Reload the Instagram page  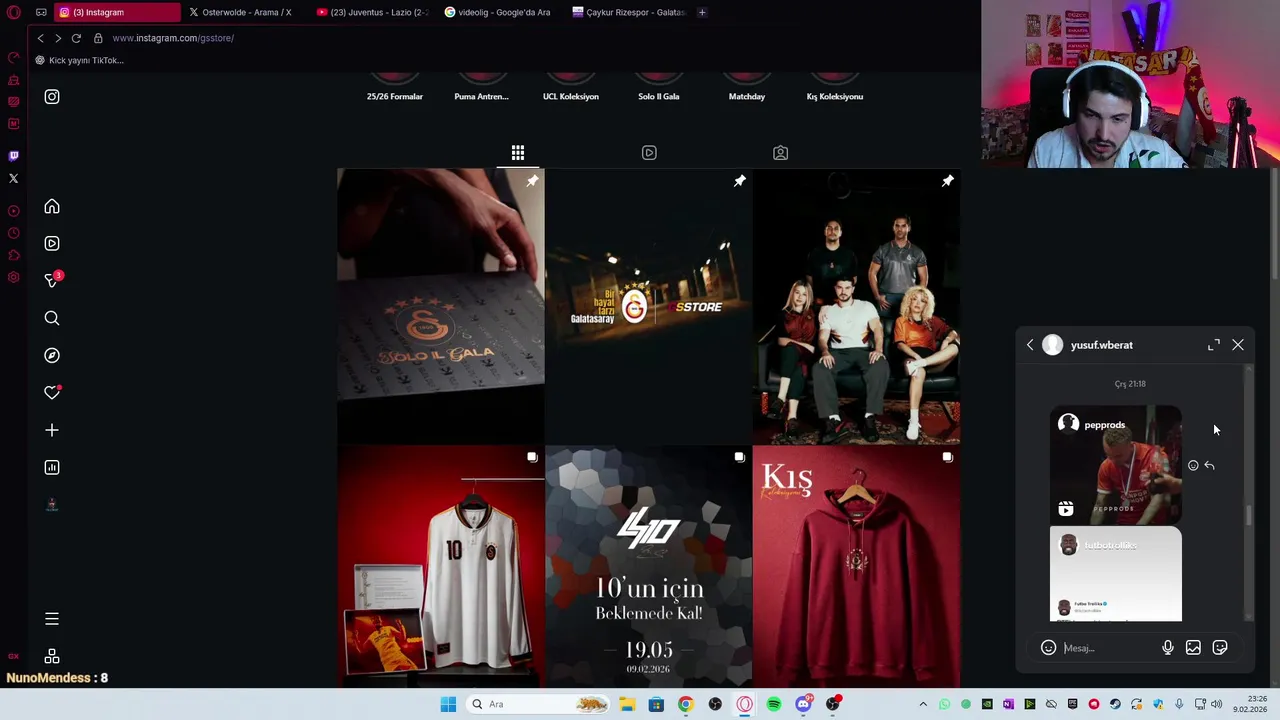point(76,38)
